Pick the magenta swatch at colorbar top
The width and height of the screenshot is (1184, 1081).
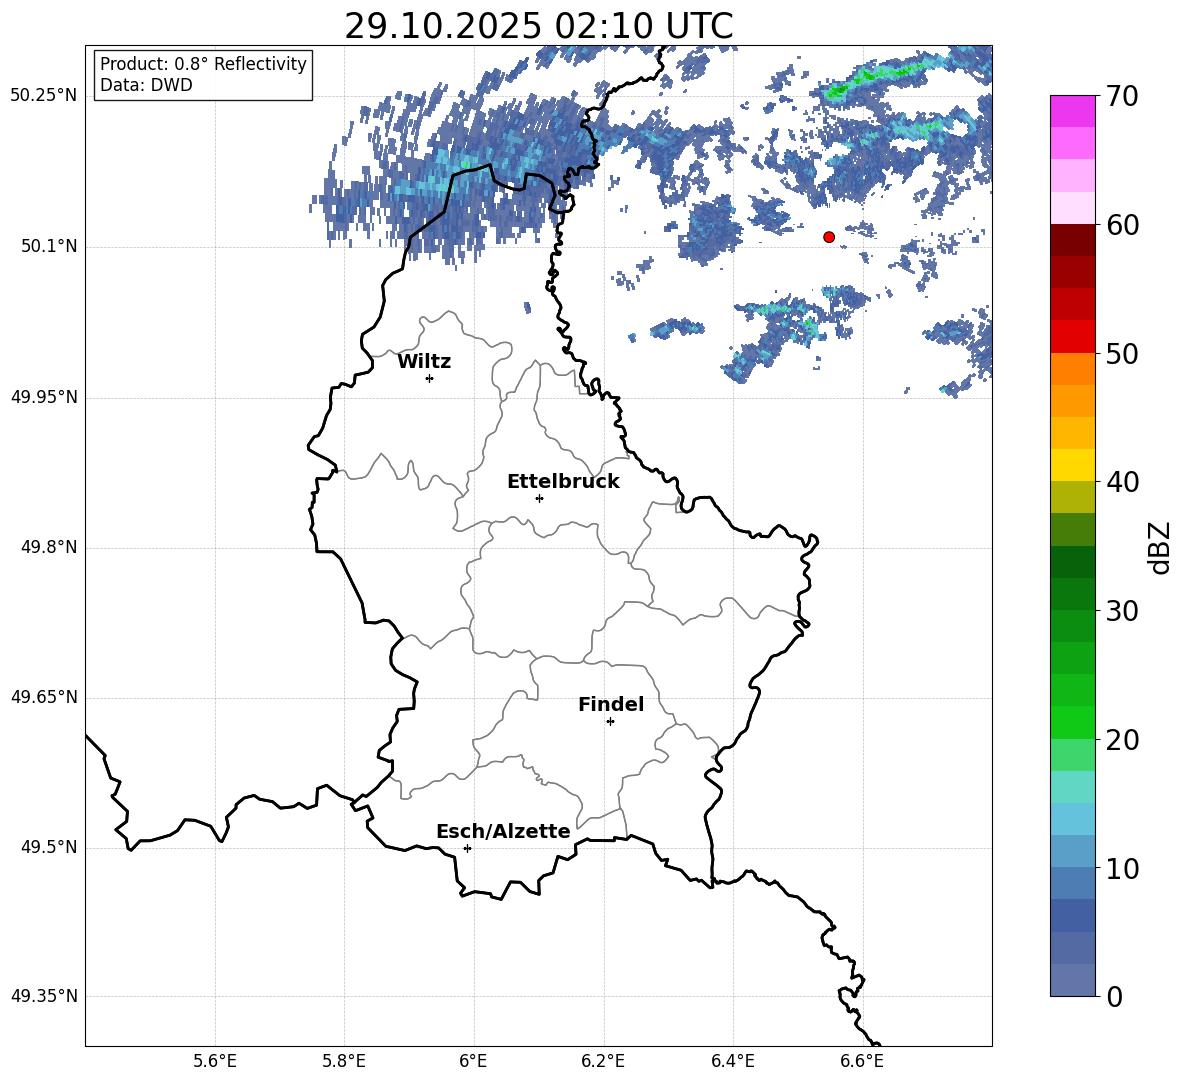[1073, 112]
